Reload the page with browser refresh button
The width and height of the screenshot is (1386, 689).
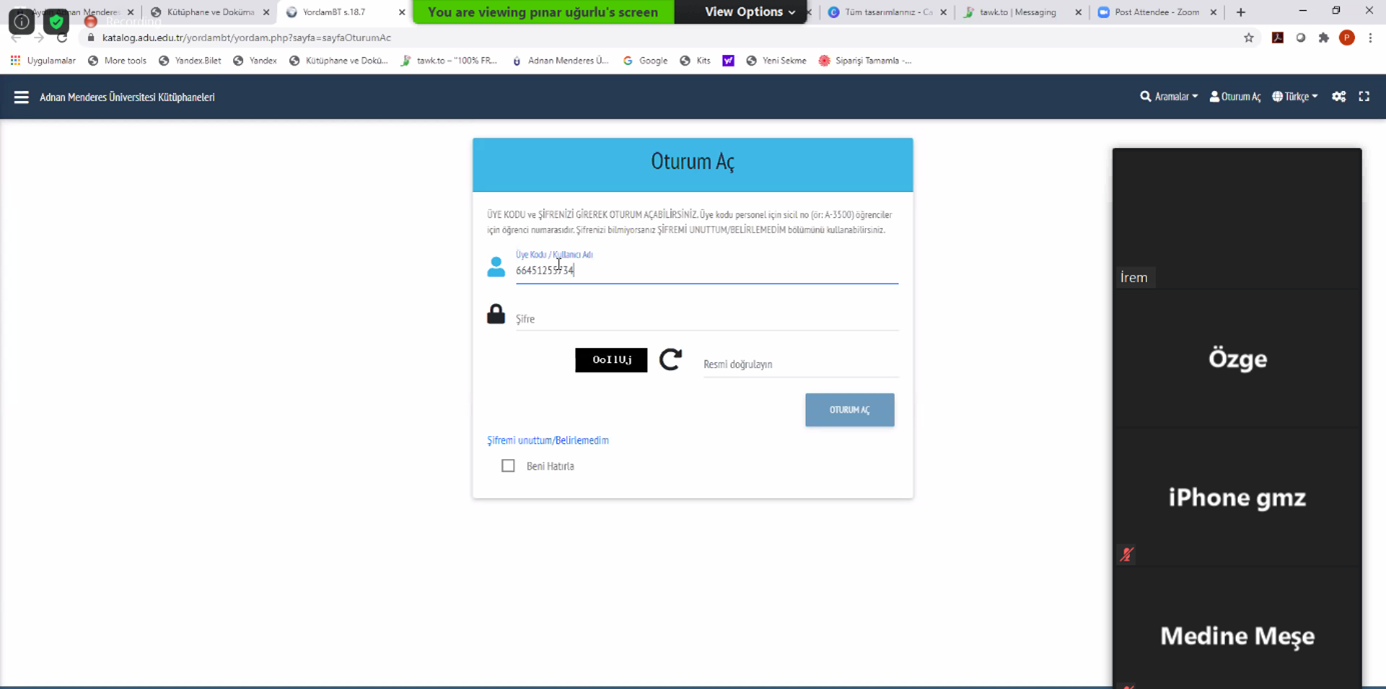pyautogui.click(x=62, y=38)
